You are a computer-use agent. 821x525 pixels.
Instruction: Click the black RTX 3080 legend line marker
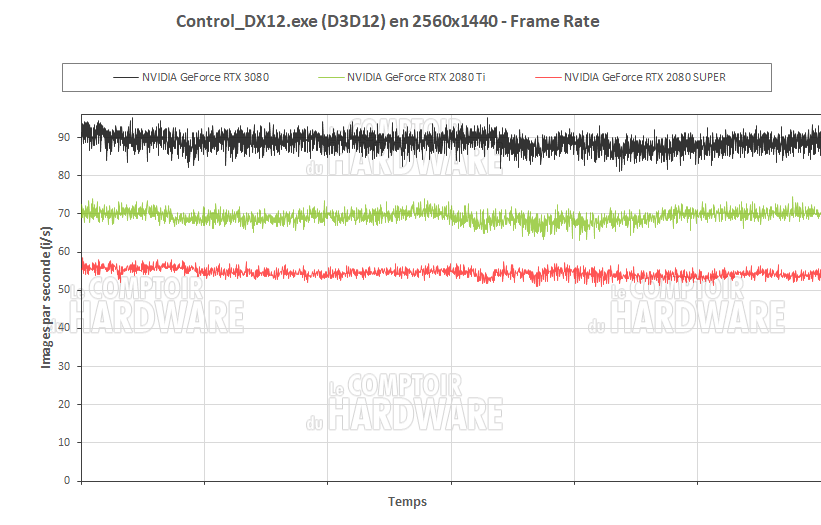click(126, 77)
